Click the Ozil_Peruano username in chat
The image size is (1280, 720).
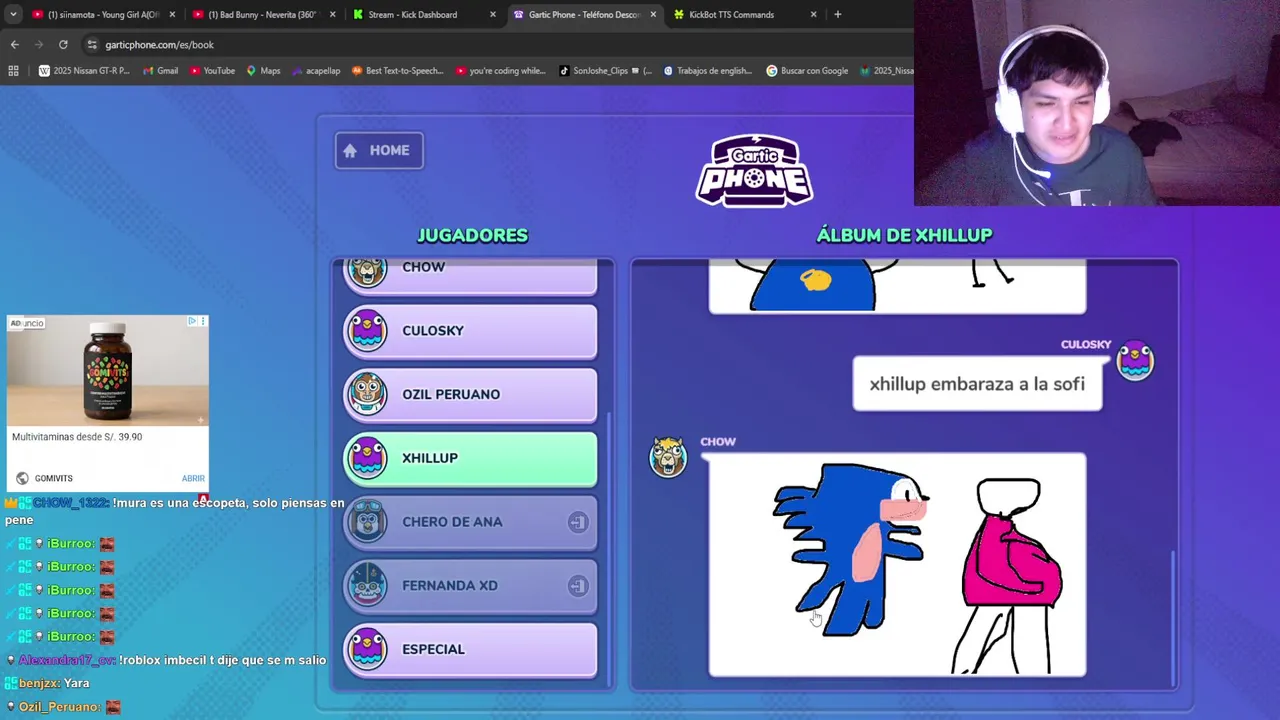pos(58,707)
